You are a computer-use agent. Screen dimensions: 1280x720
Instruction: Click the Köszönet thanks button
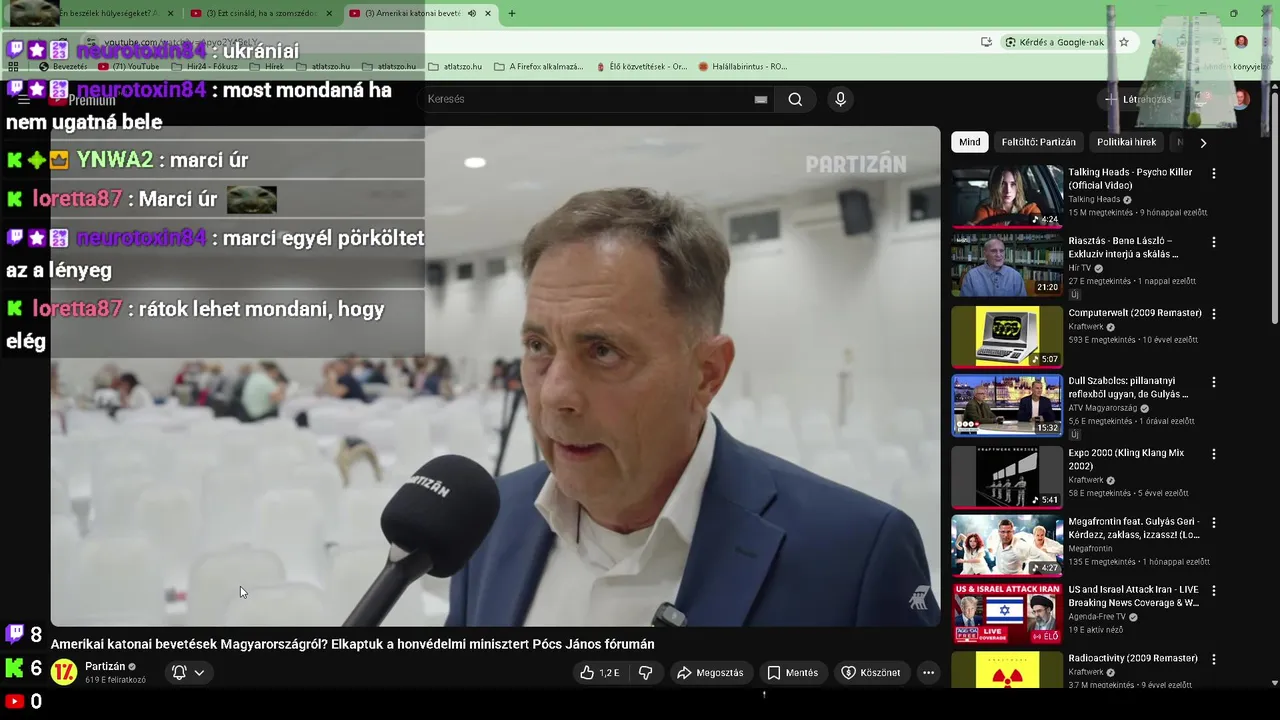point(871,673)
